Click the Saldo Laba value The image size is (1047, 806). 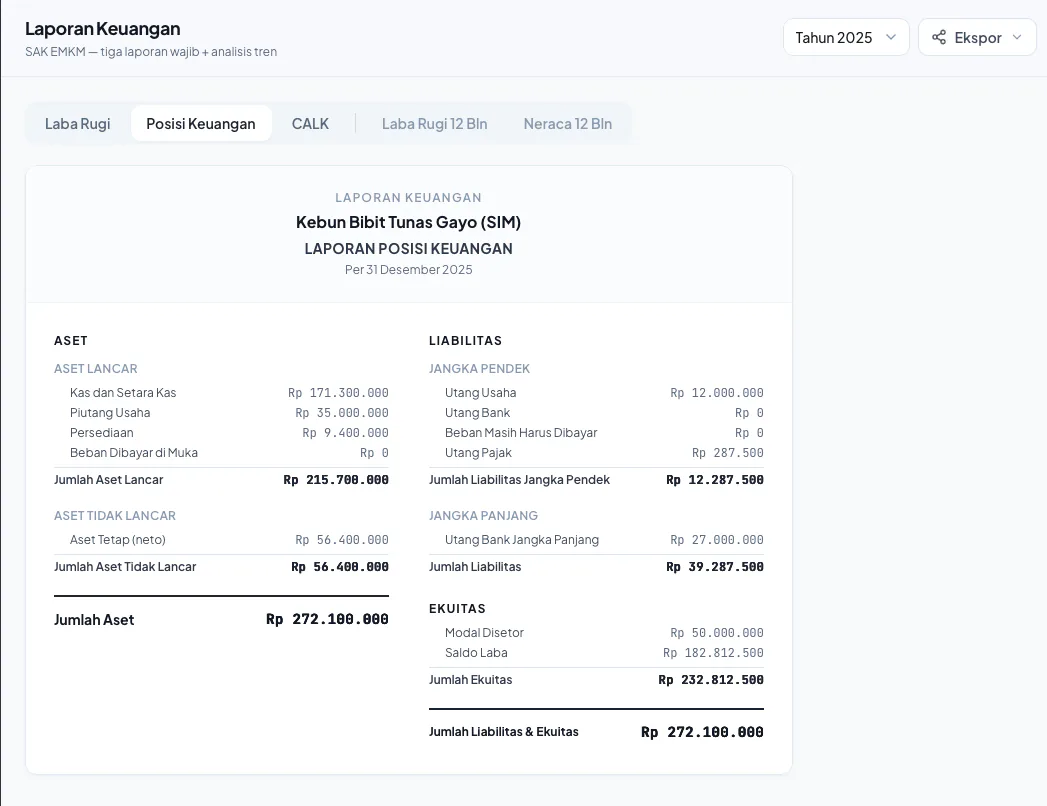tap(713, 652)
